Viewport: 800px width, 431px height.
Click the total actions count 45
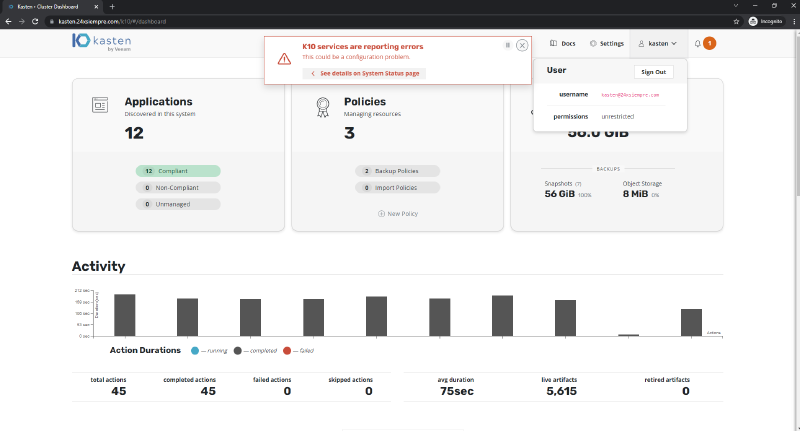coord(118,391)
